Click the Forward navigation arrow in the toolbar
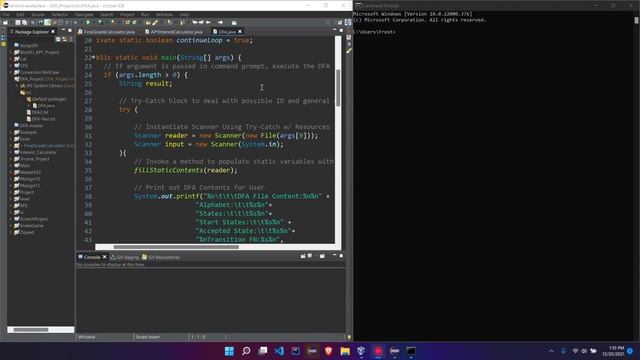 tap(220, 22)
